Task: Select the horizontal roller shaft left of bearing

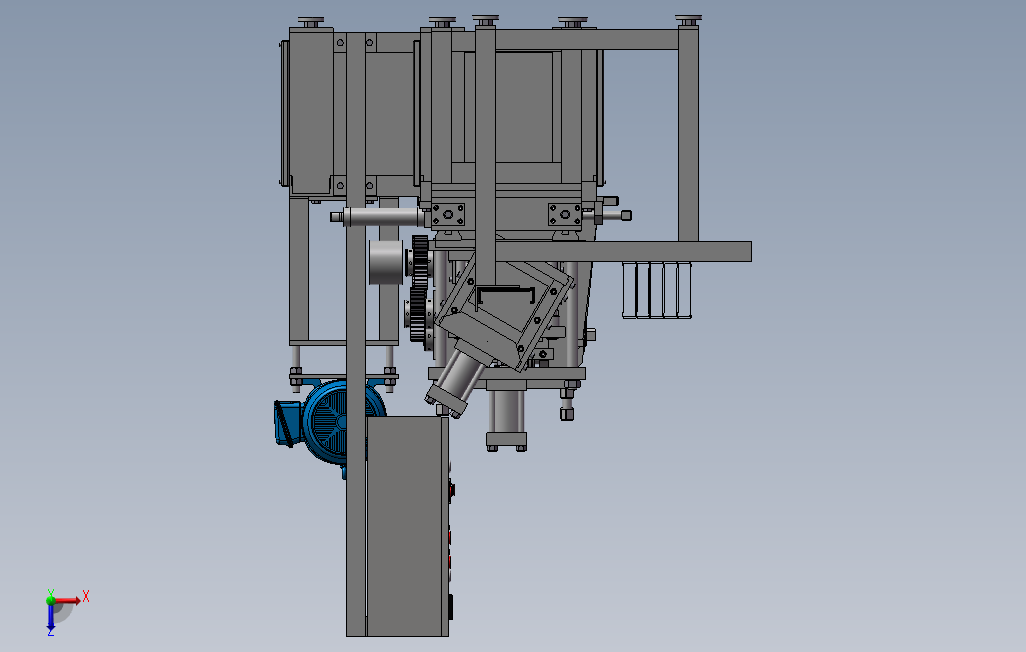Action: (x=383, y=217)
